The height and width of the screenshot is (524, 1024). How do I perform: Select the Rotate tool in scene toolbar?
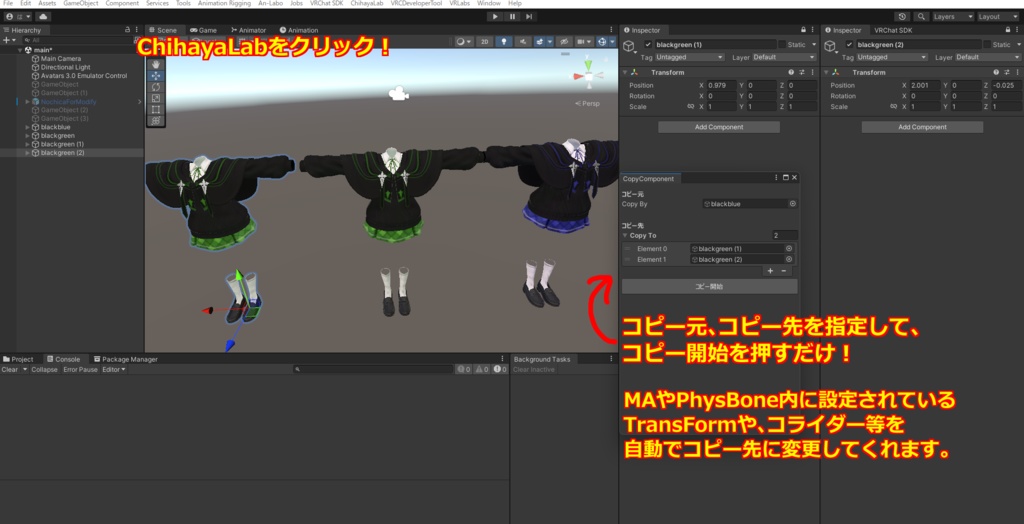pyautogui.click(x=155, y=87)
